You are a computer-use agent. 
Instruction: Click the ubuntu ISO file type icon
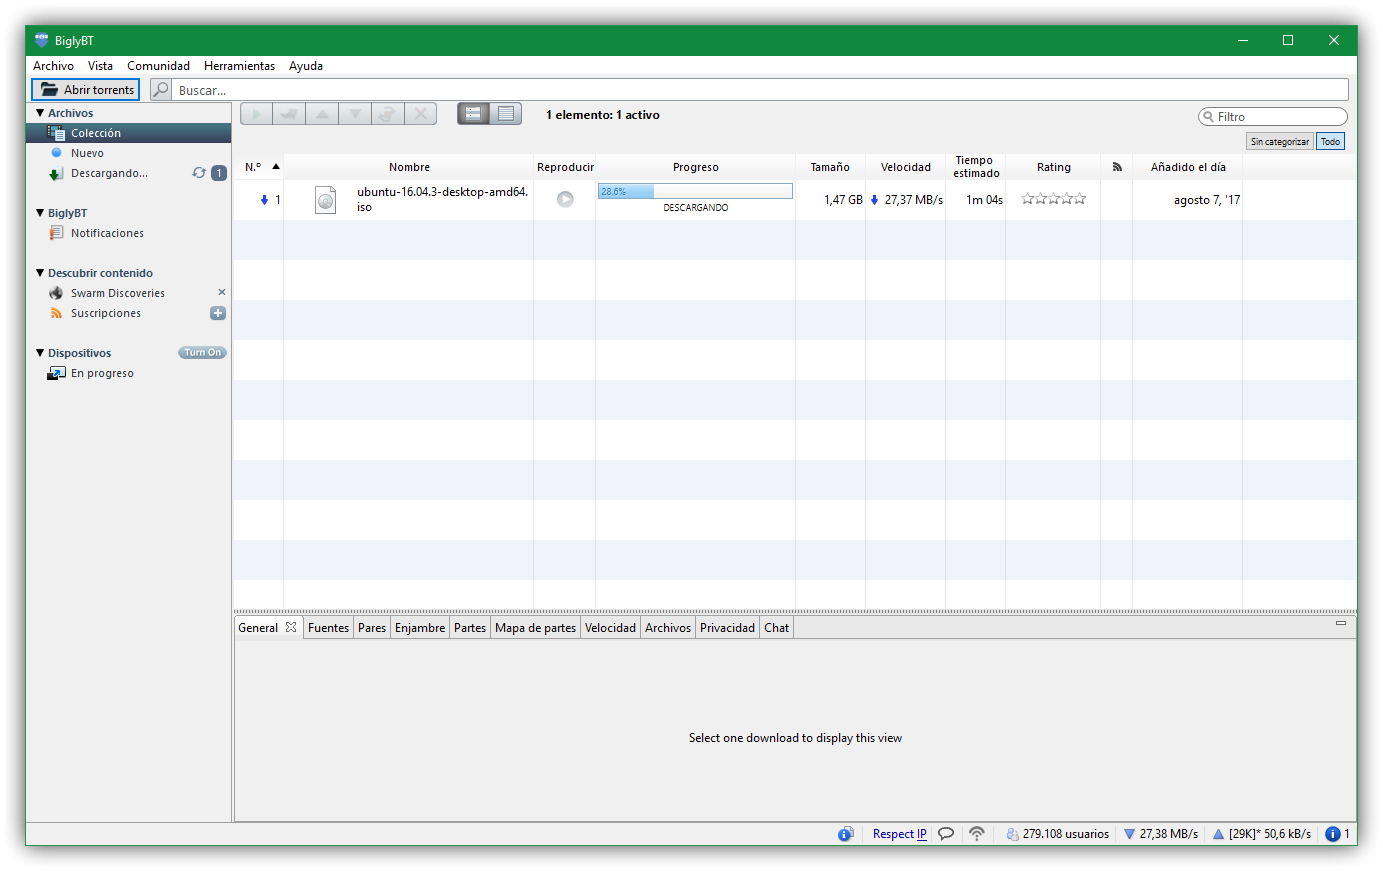click(x=325, y=200)
